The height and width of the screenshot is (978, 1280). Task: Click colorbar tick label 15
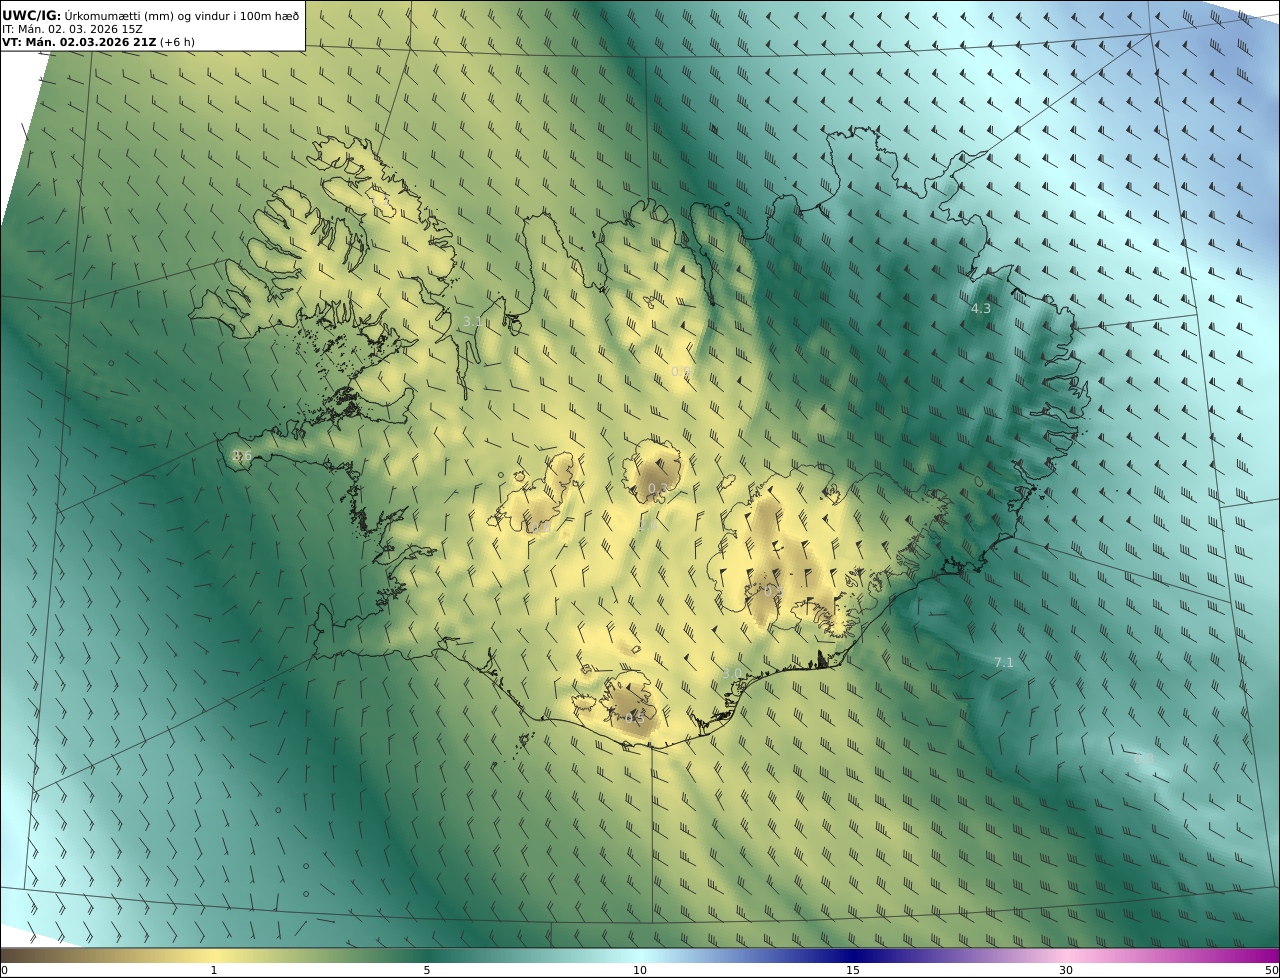(853, 970)
